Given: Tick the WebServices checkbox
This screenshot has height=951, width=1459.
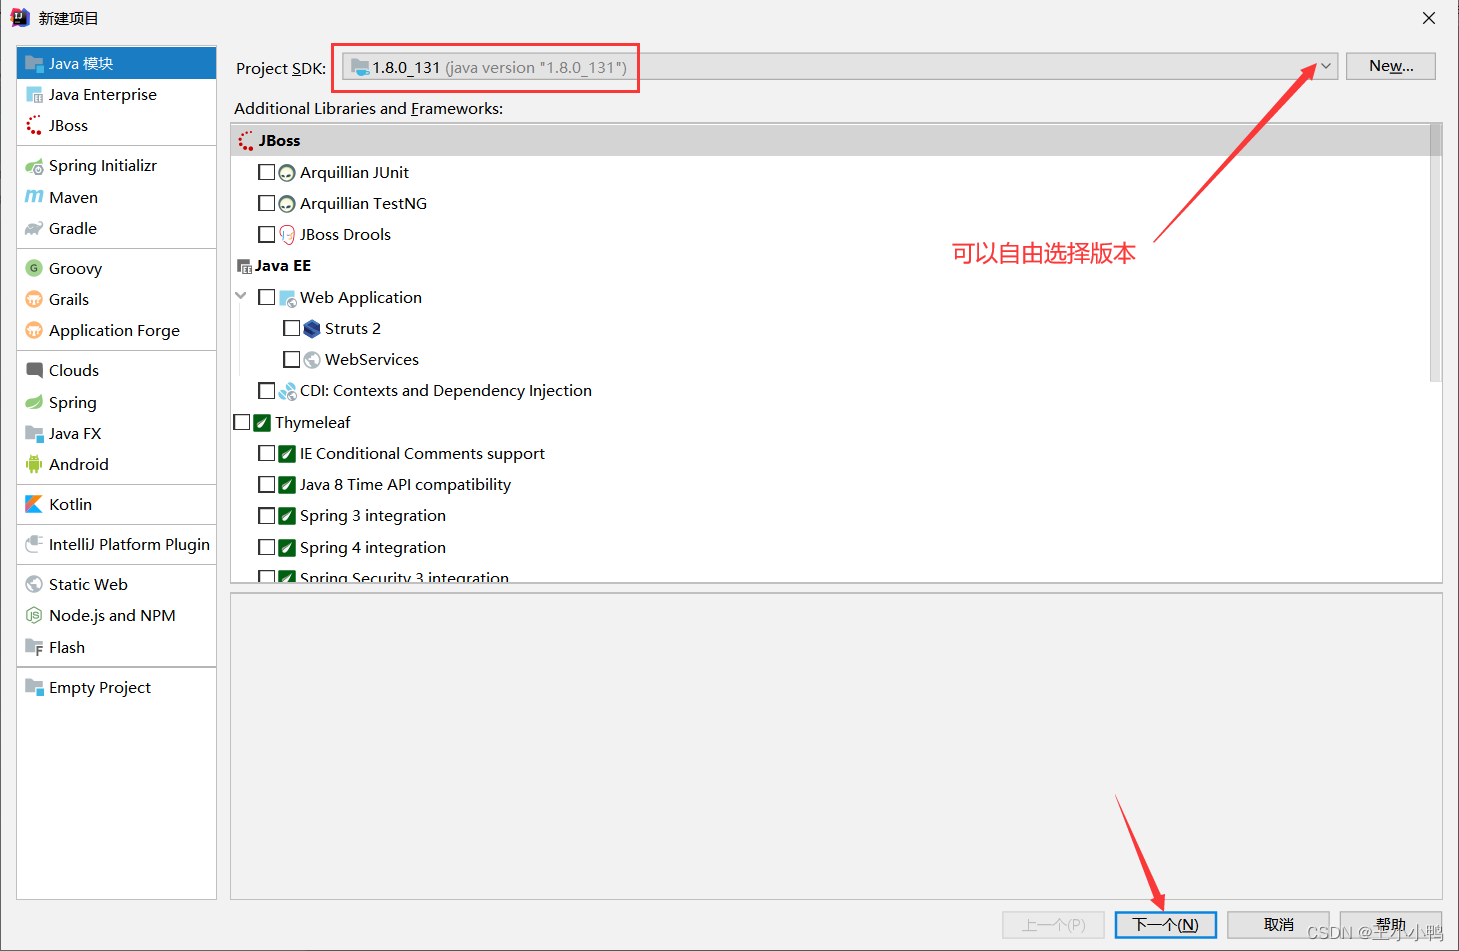Looking at the screenshot, I should point(291,359).
